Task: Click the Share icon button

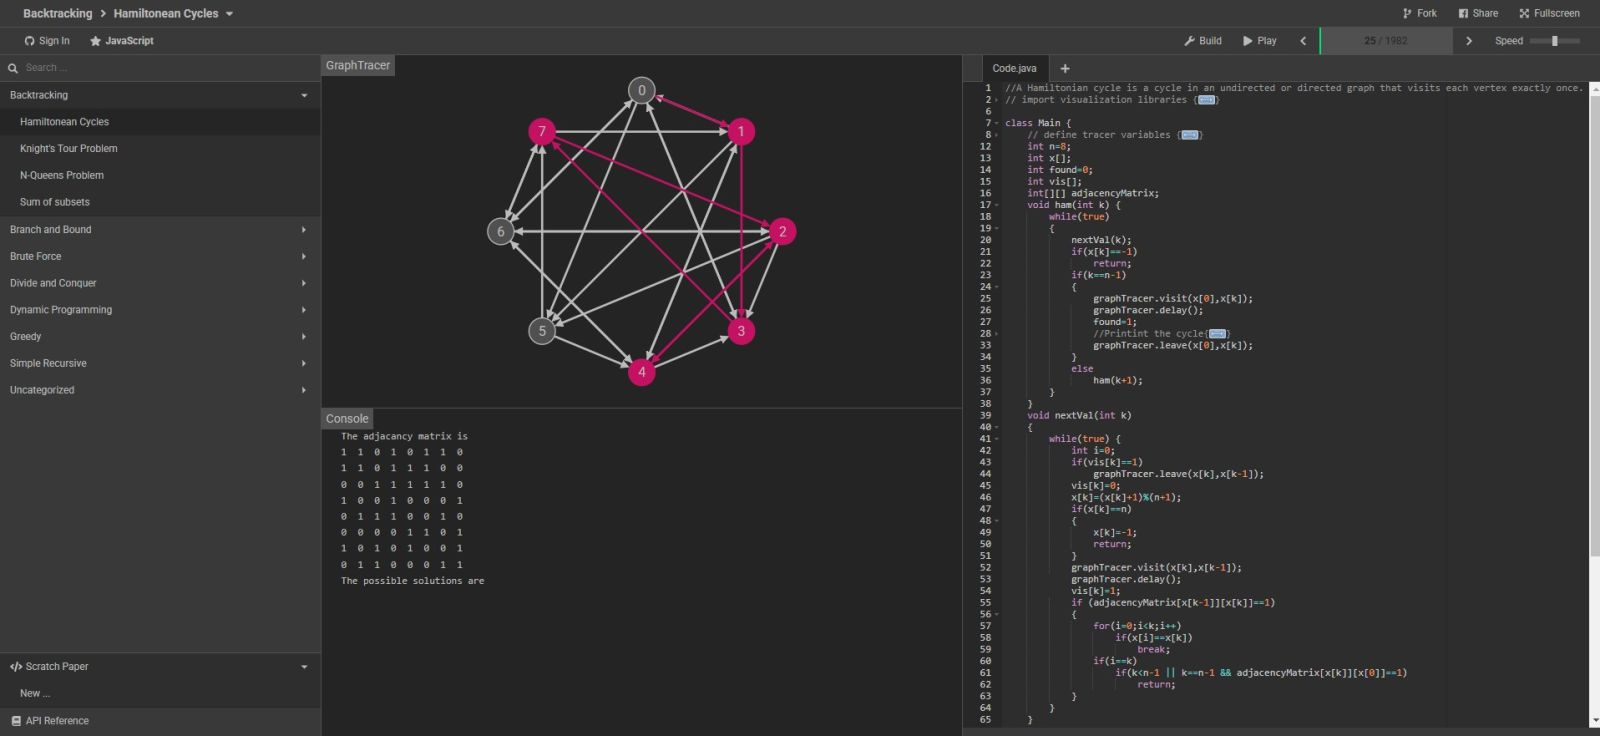Action: [x=1463, y=14]
